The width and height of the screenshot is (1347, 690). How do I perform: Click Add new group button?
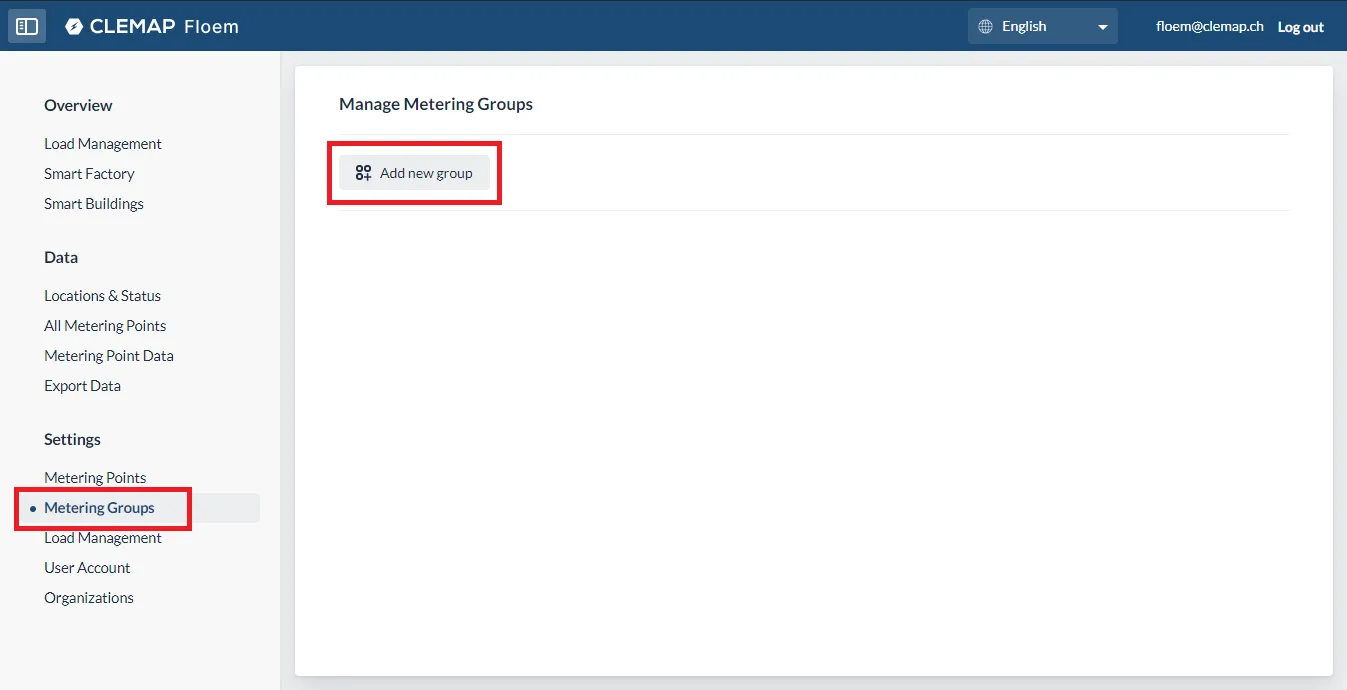click(x=414, y=173)
